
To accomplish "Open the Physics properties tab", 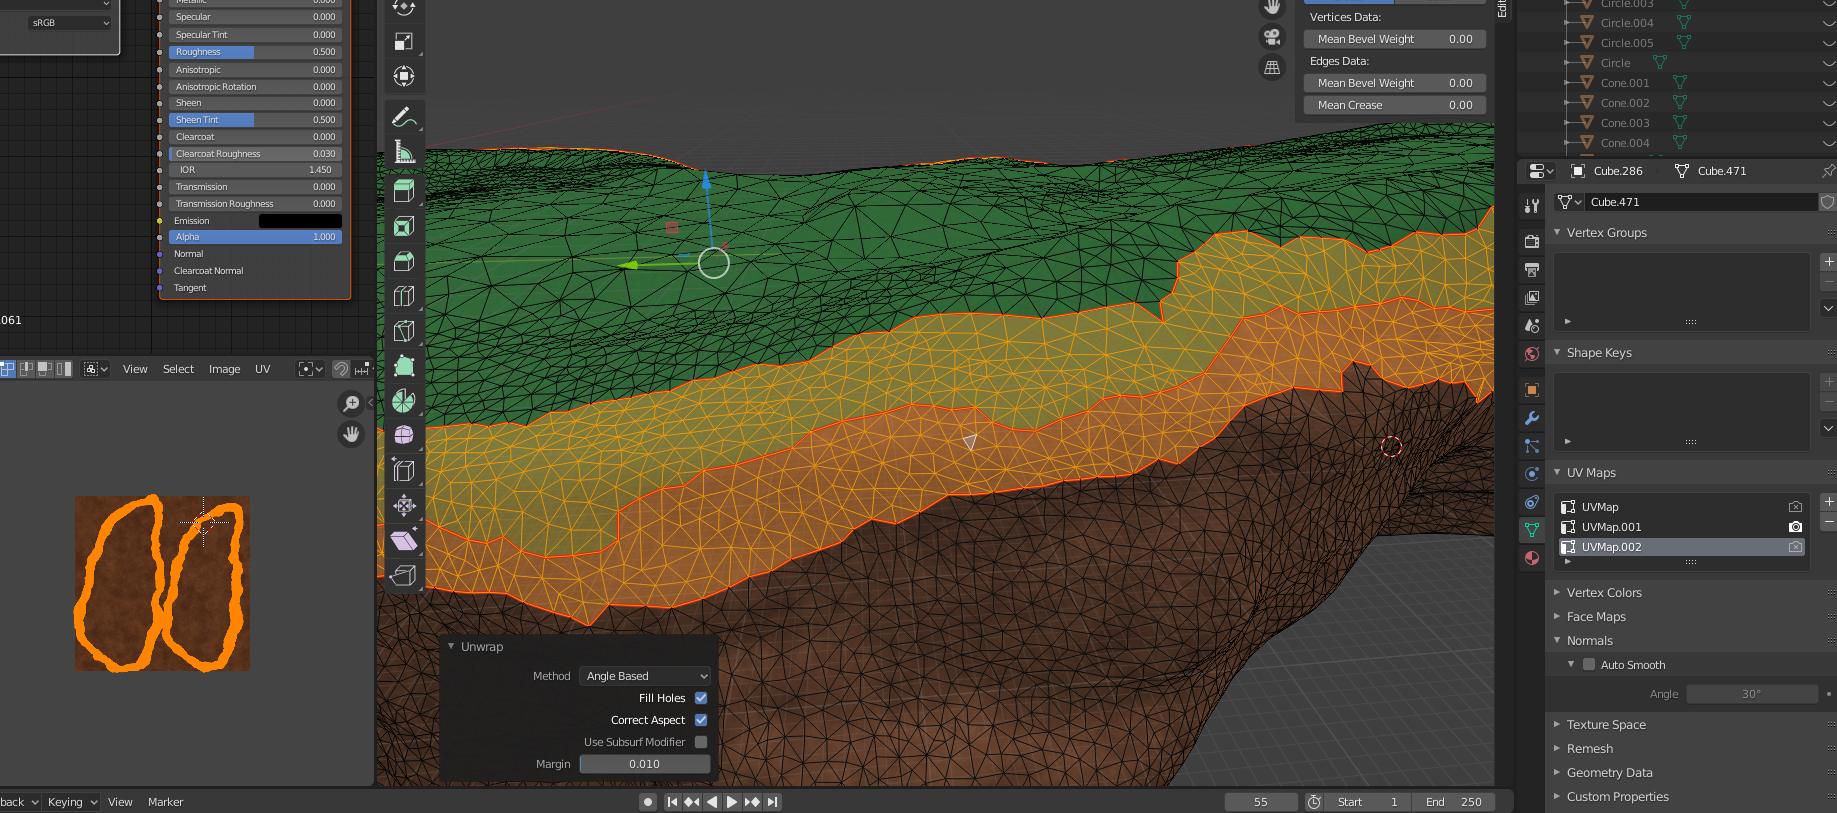I will coord(1531,474).
